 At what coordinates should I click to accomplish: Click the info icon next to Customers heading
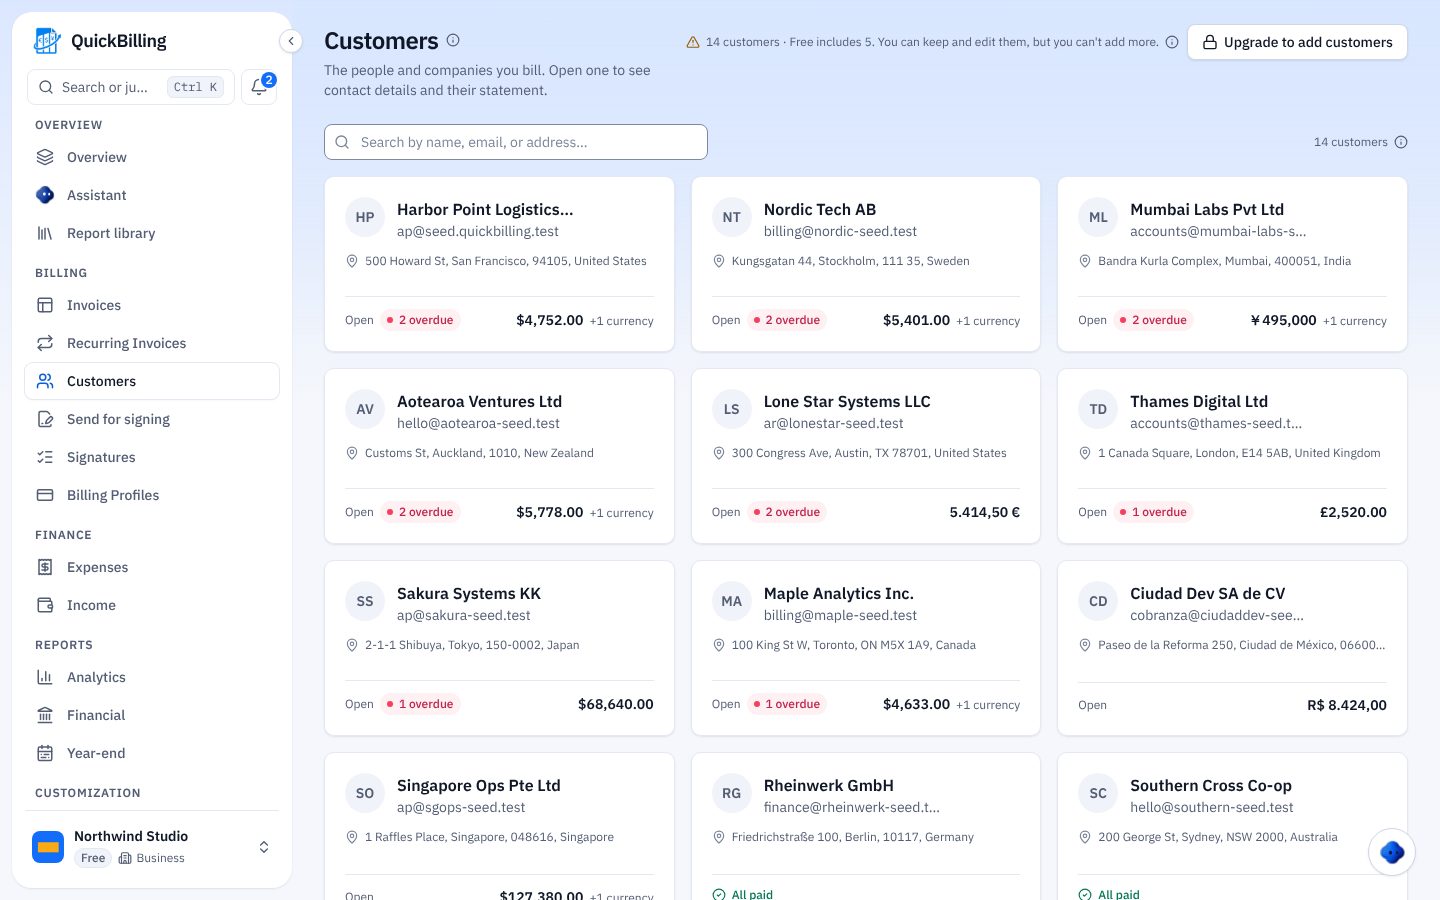[453, 40]
